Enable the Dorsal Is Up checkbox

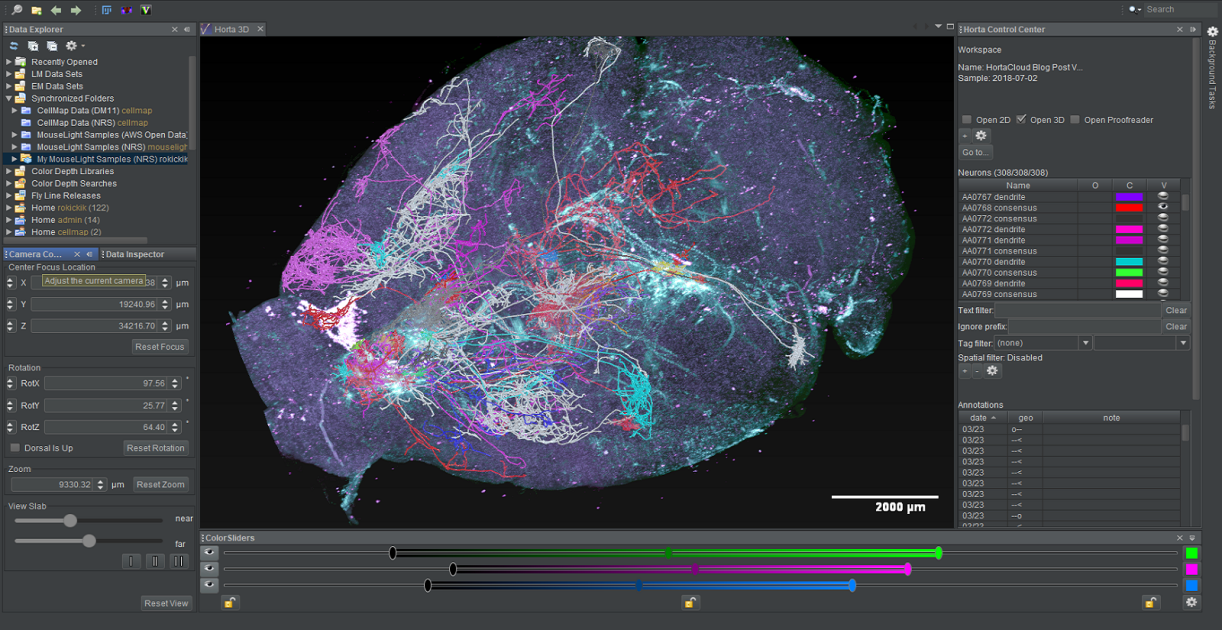15,448
